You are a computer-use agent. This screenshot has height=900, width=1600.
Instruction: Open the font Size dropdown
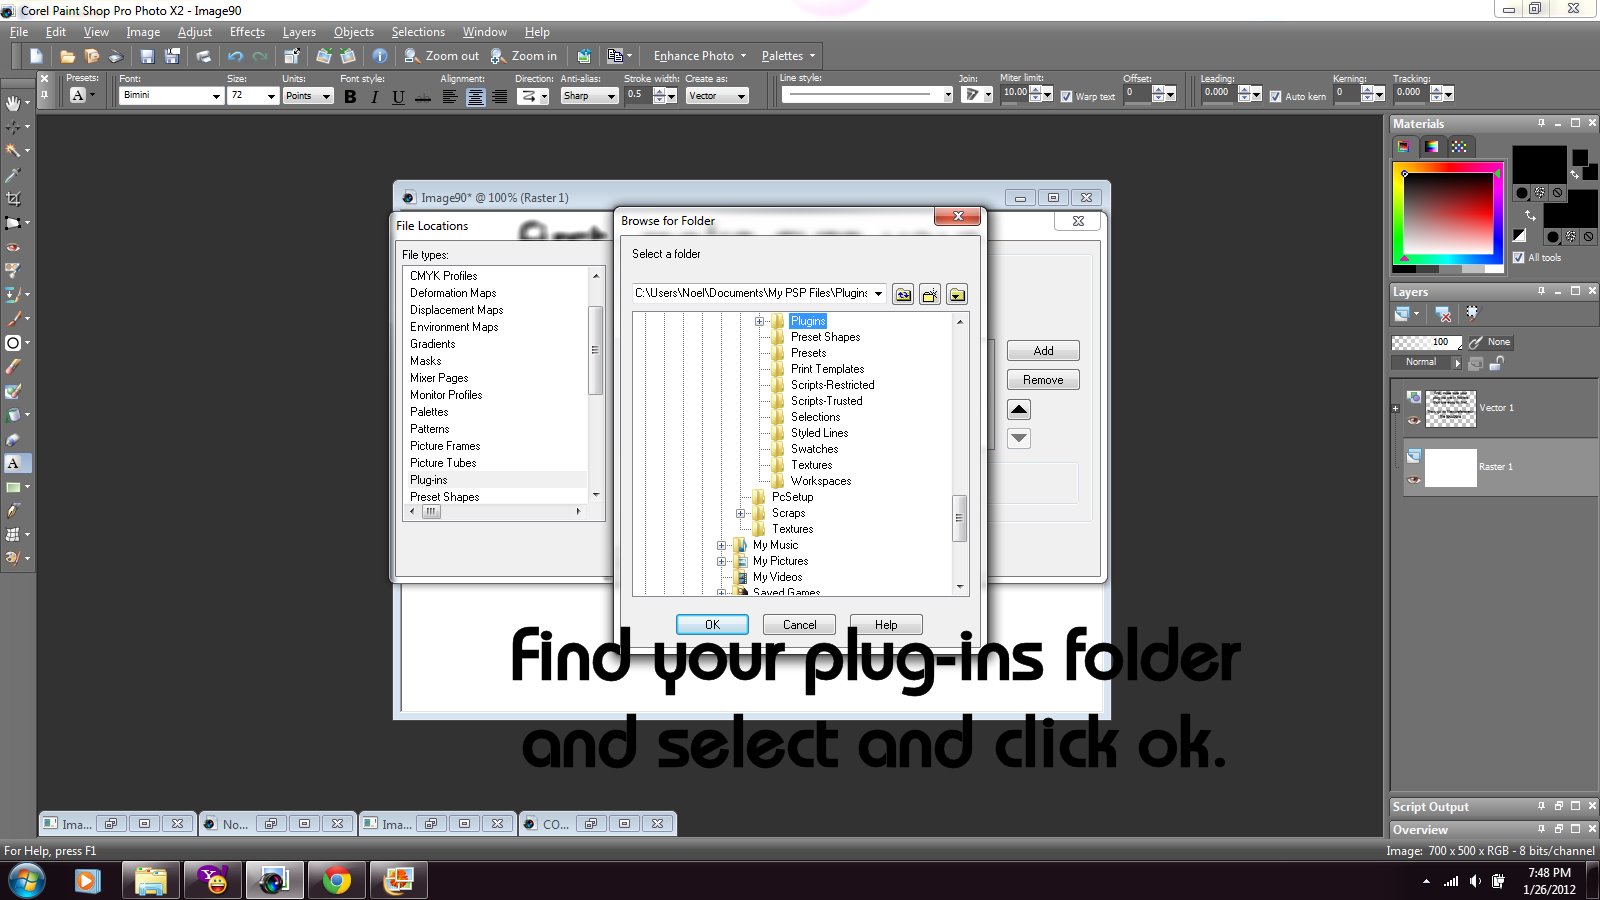(x=271, y=96)
